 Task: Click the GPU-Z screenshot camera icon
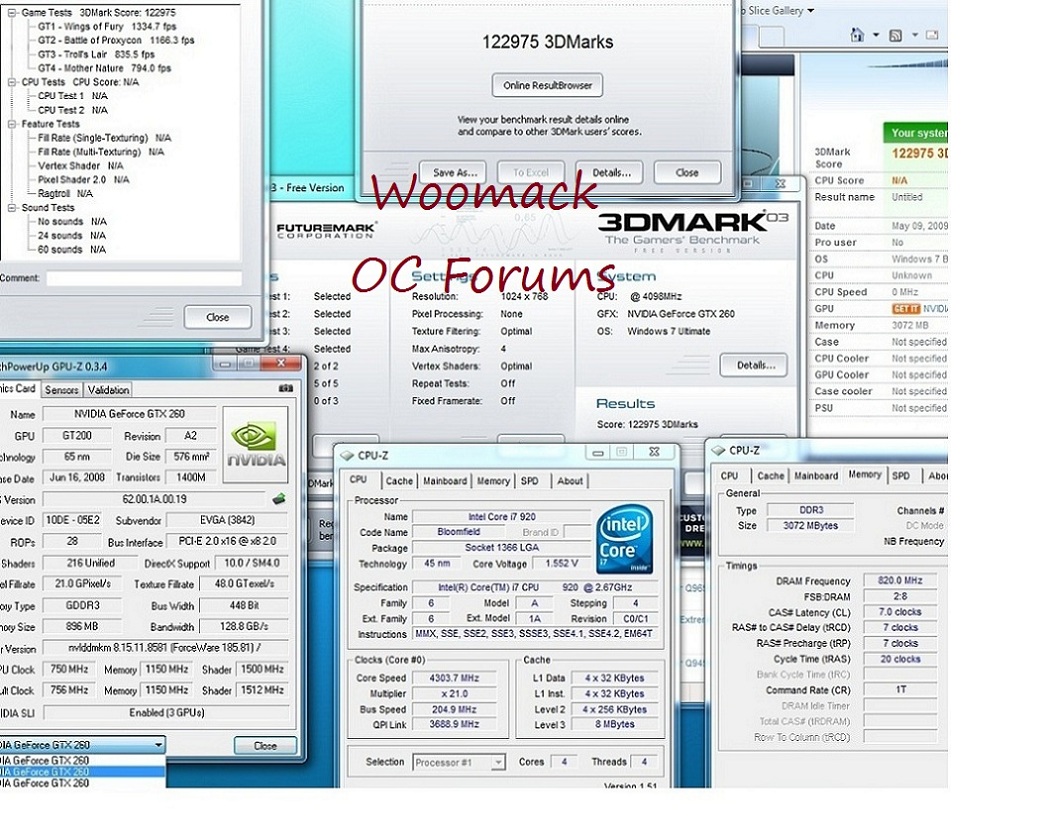pos(286,388)
